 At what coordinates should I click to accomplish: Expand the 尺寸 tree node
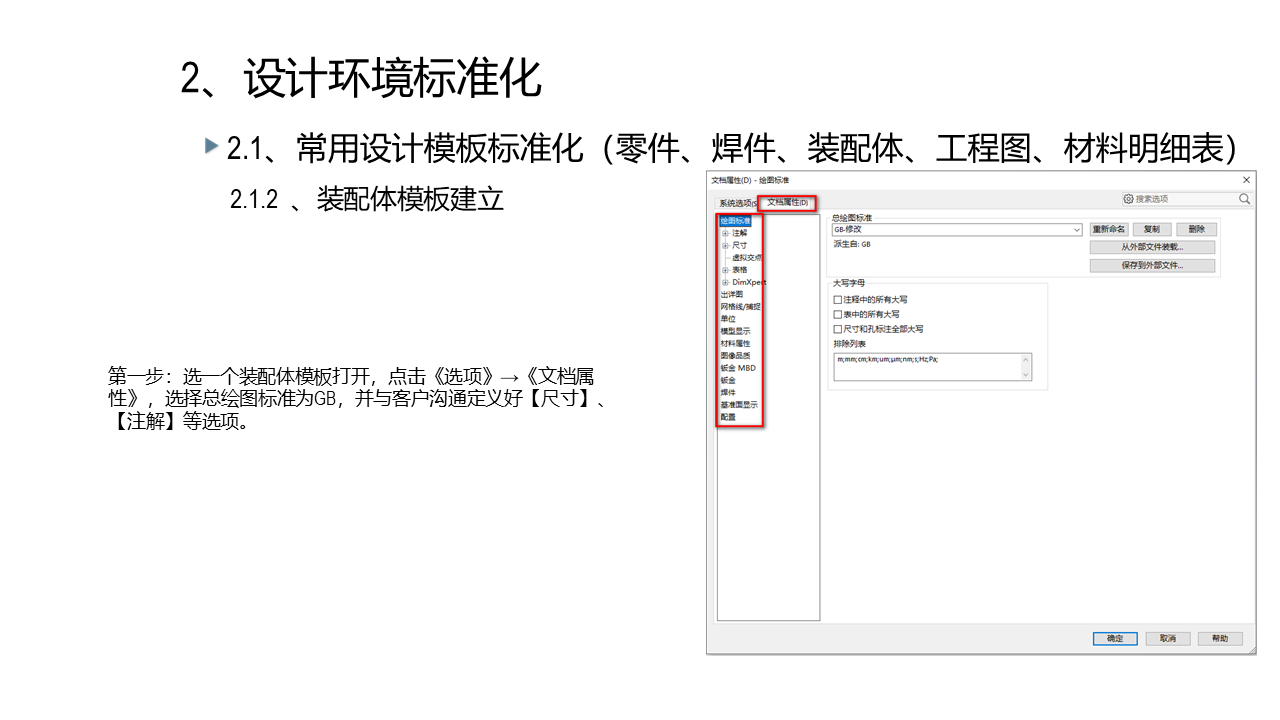725,245
